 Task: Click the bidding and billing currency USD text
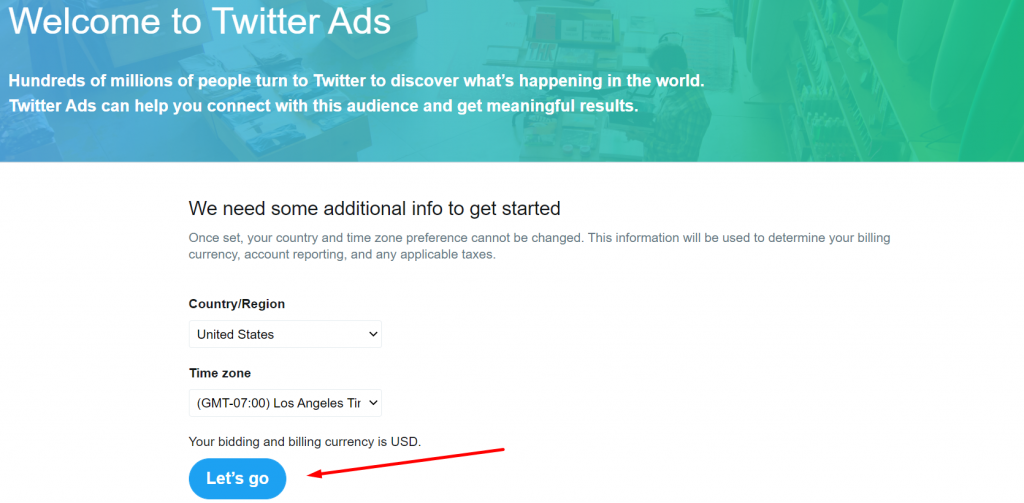tap(305, 442)
